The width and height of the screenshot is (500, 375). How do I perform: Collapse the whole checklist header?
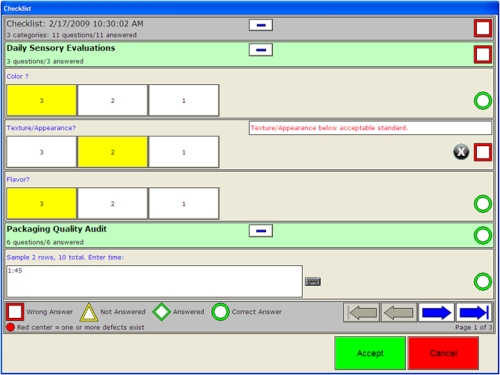point(261,25)
